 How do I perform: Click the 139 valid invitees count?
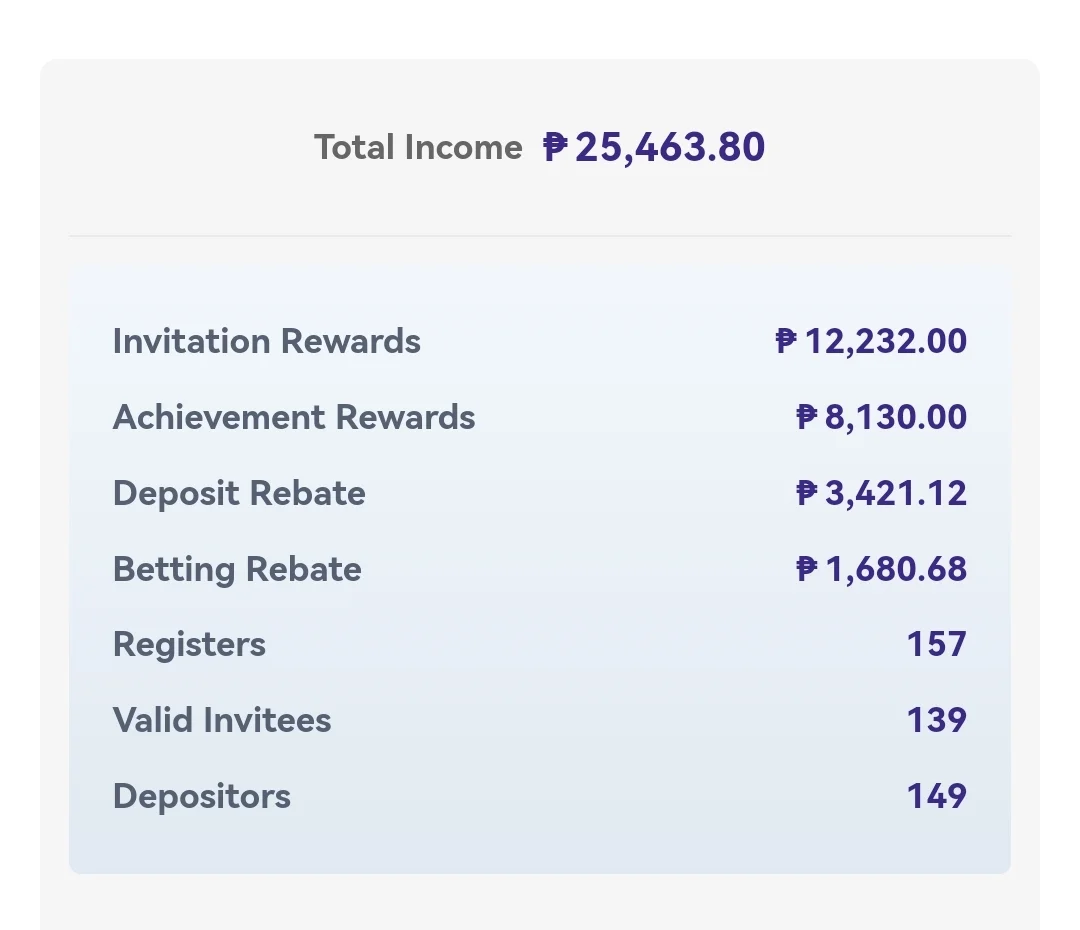tap(937, 720)
